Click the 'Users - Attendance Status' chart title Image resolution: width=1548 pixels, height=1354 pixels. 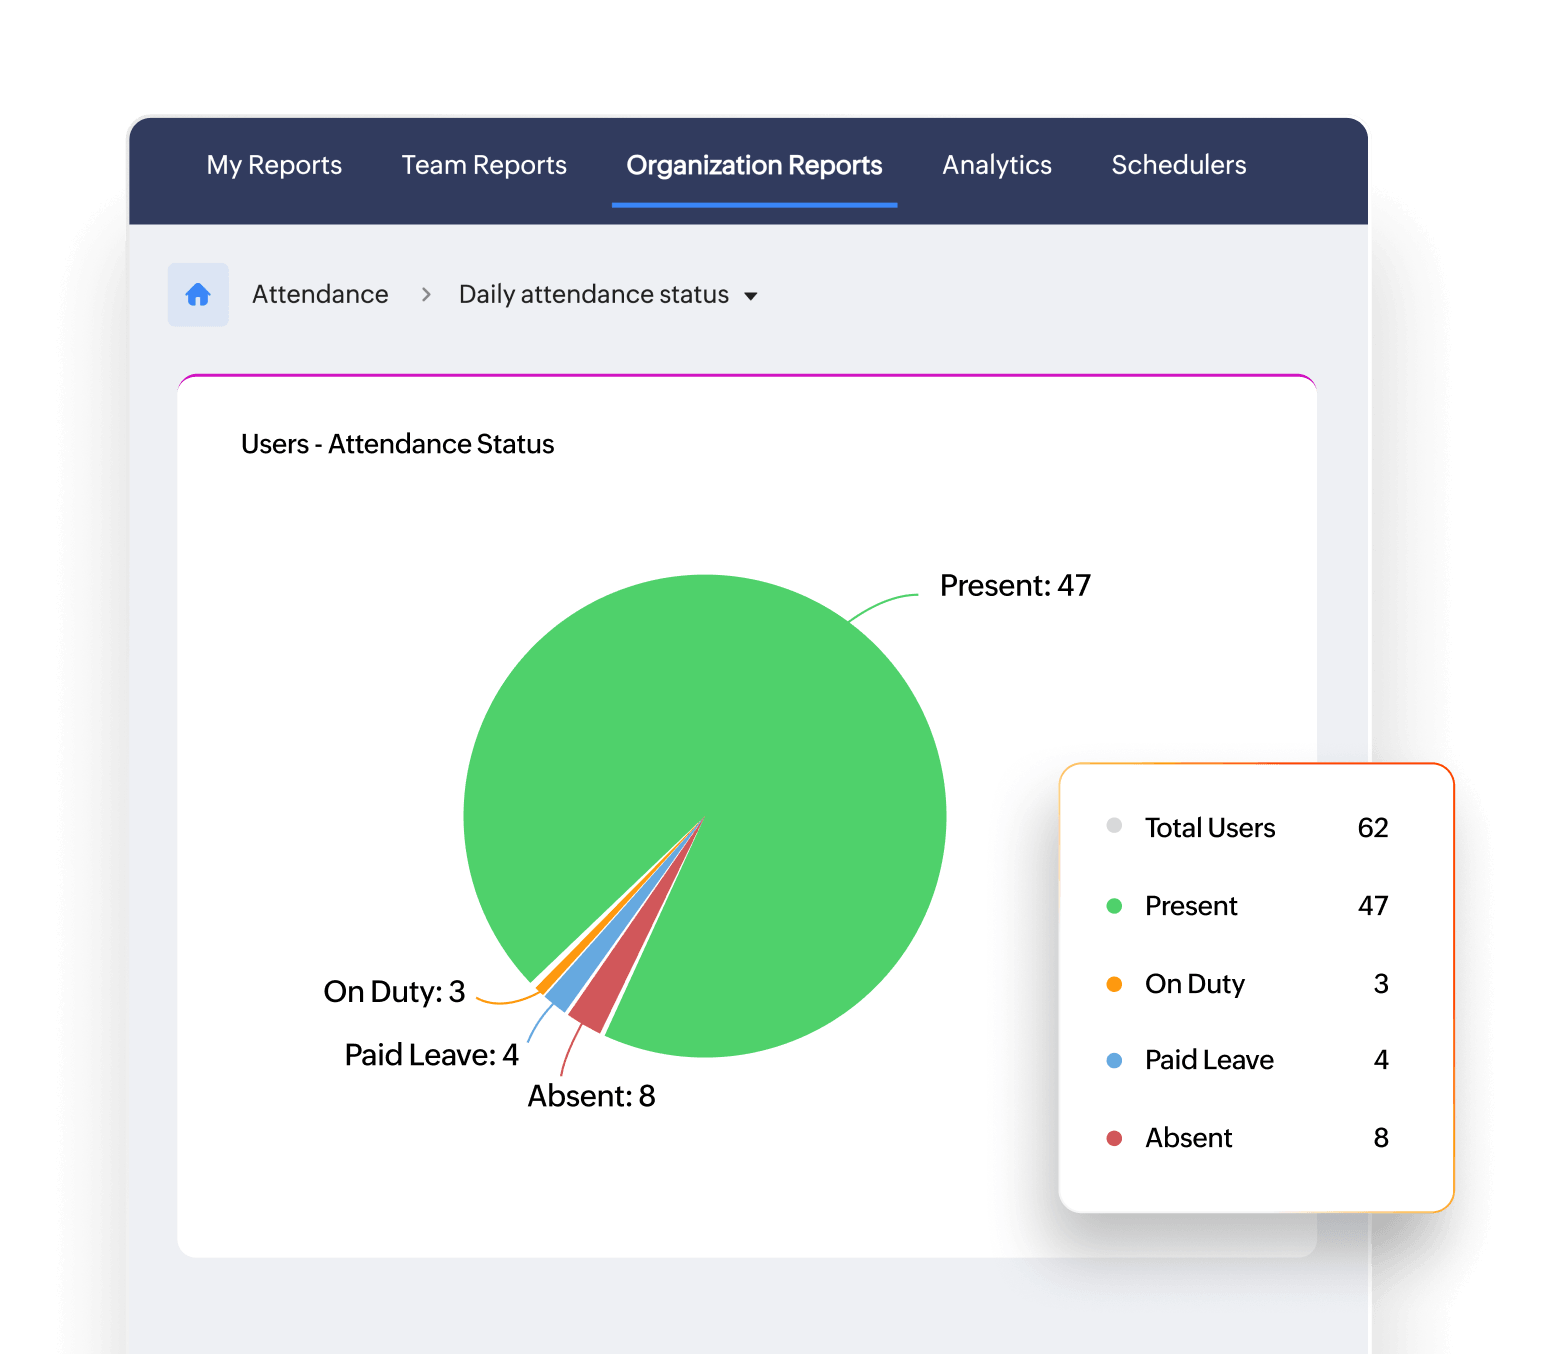(x=397, y=444)
